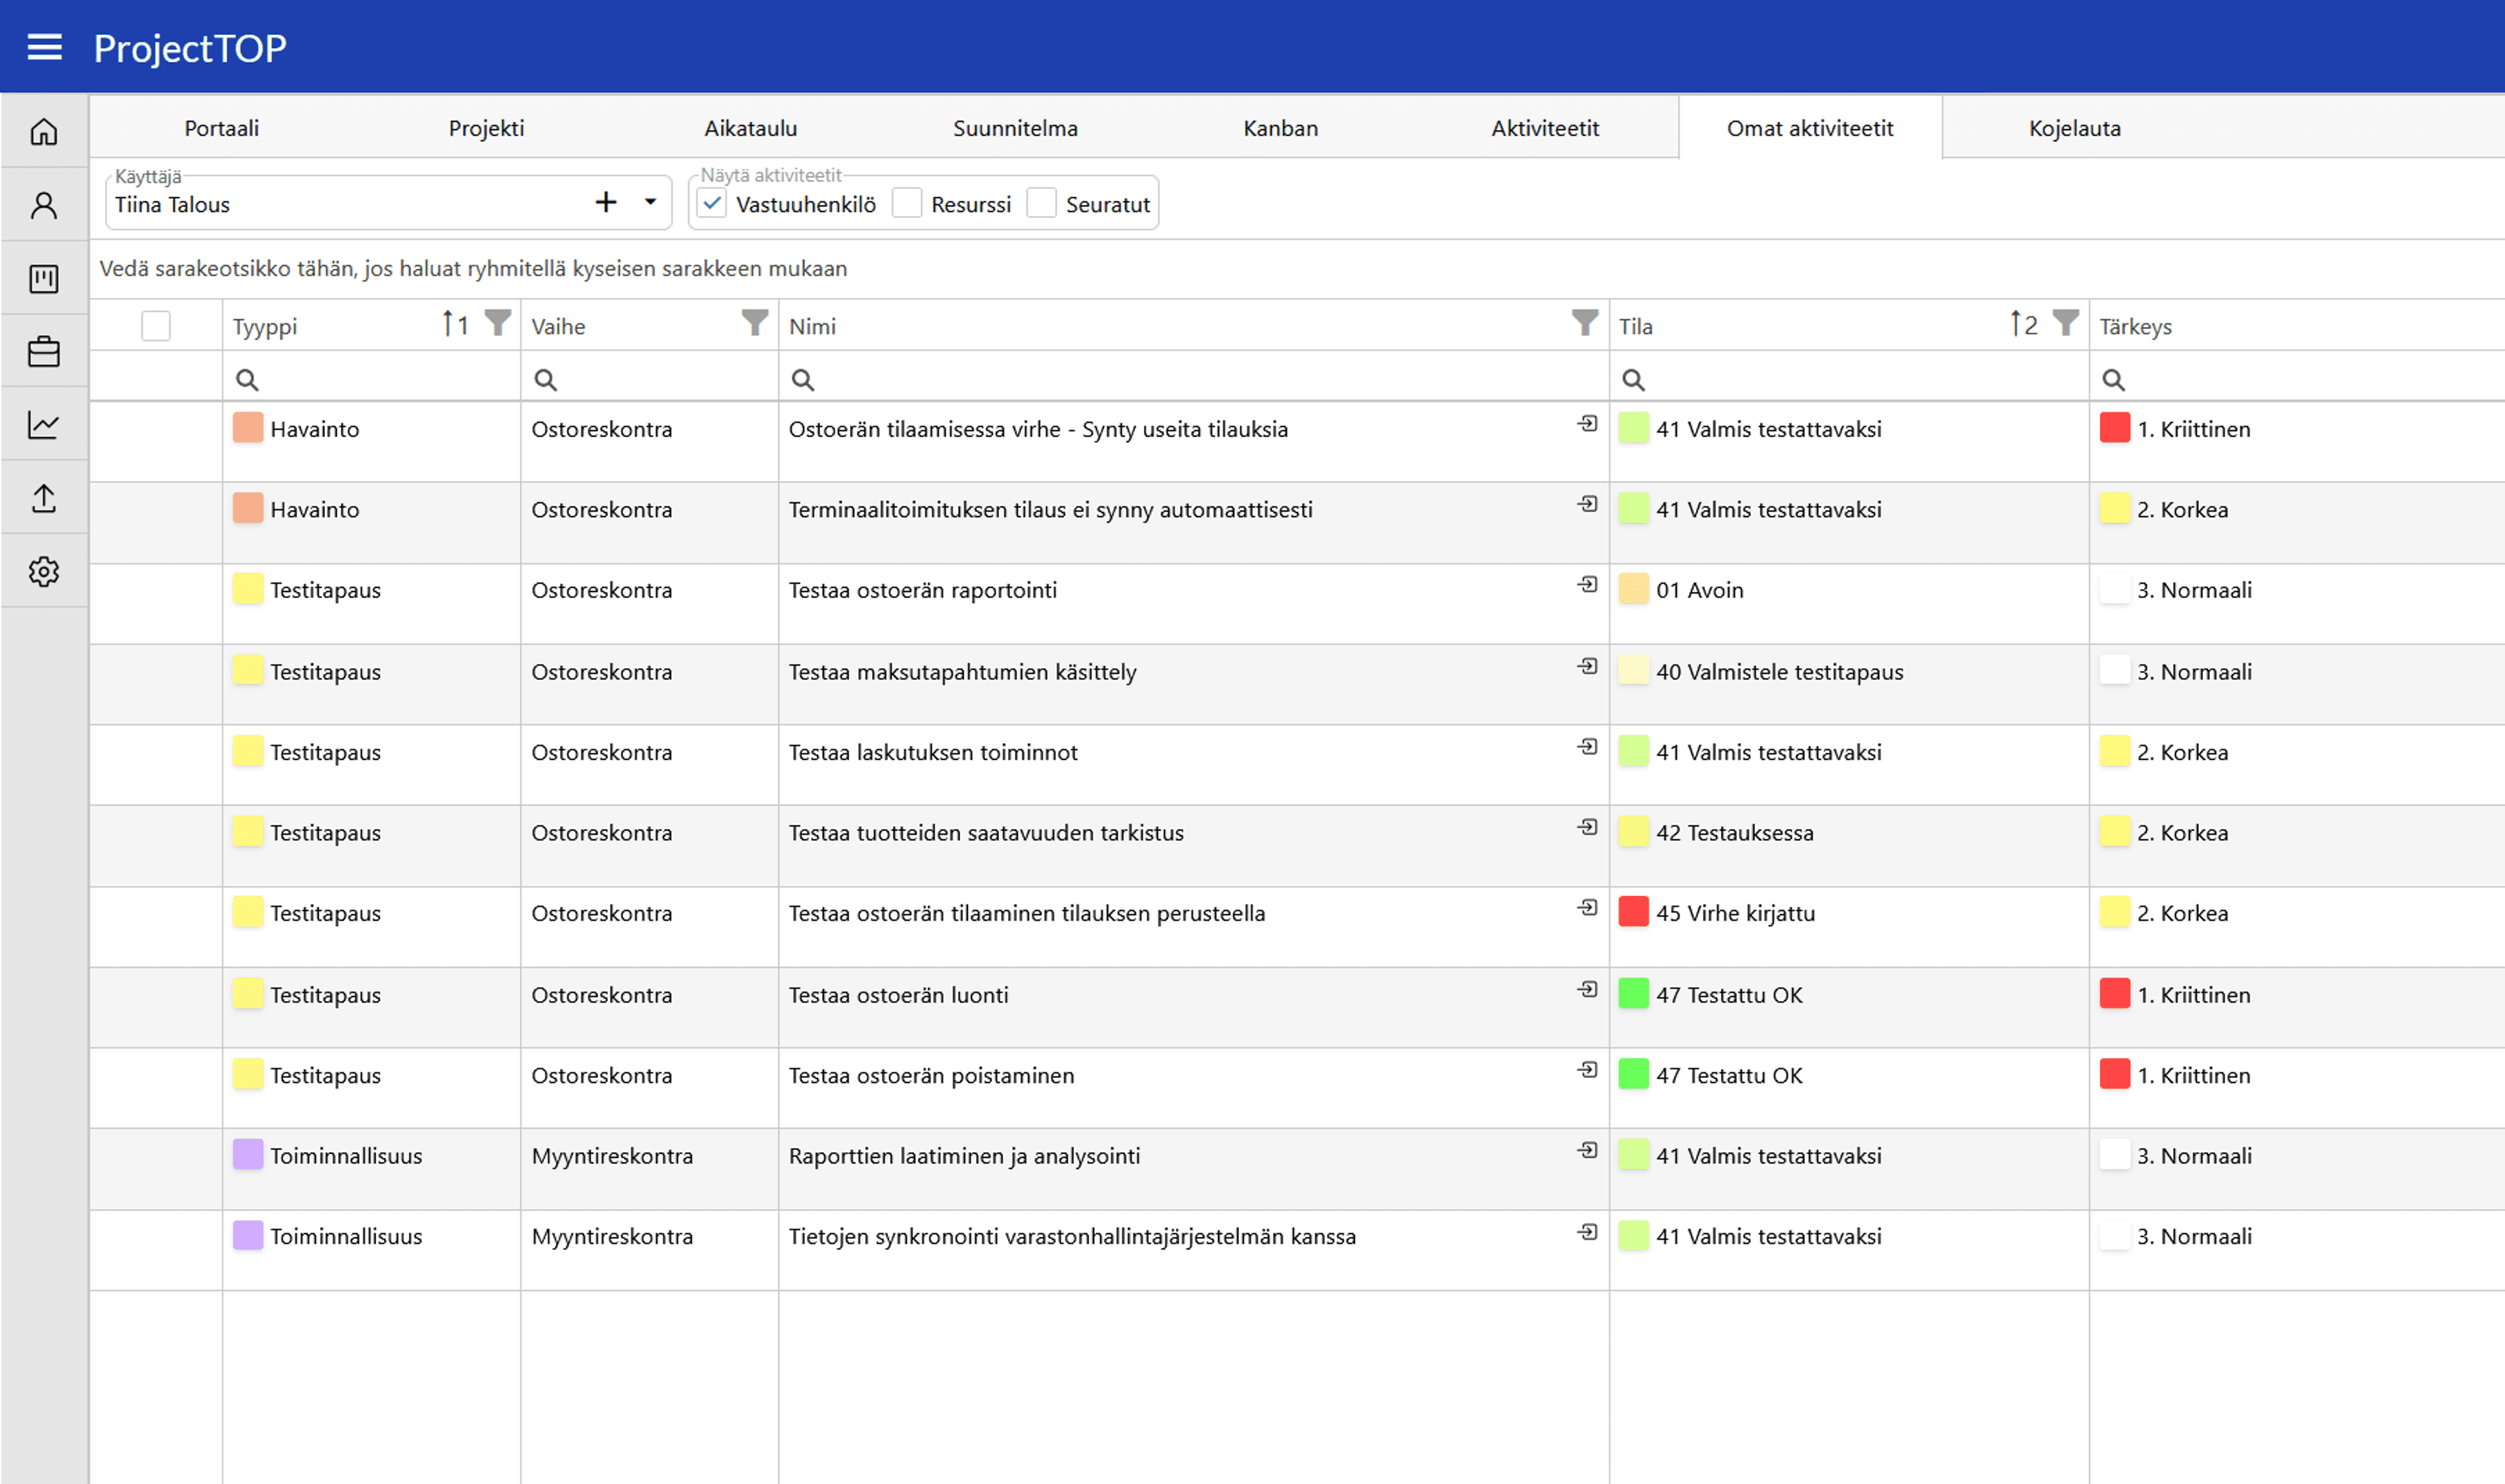
Task: Tick the select-all checkbox in table header
Action: 156,326
